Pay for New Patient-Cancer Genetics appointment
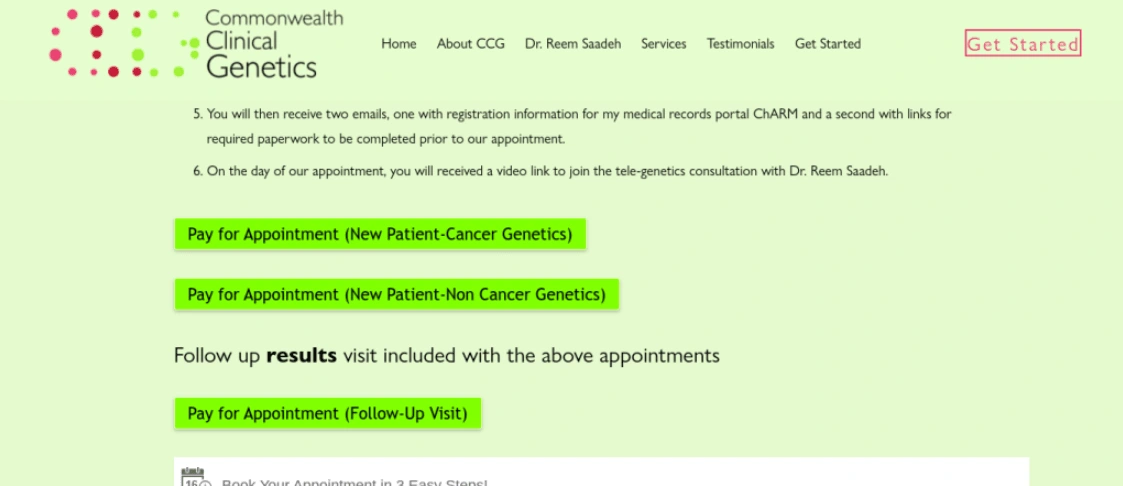The width and height of the screenshot is (1123, 486). tap(380, 234)
